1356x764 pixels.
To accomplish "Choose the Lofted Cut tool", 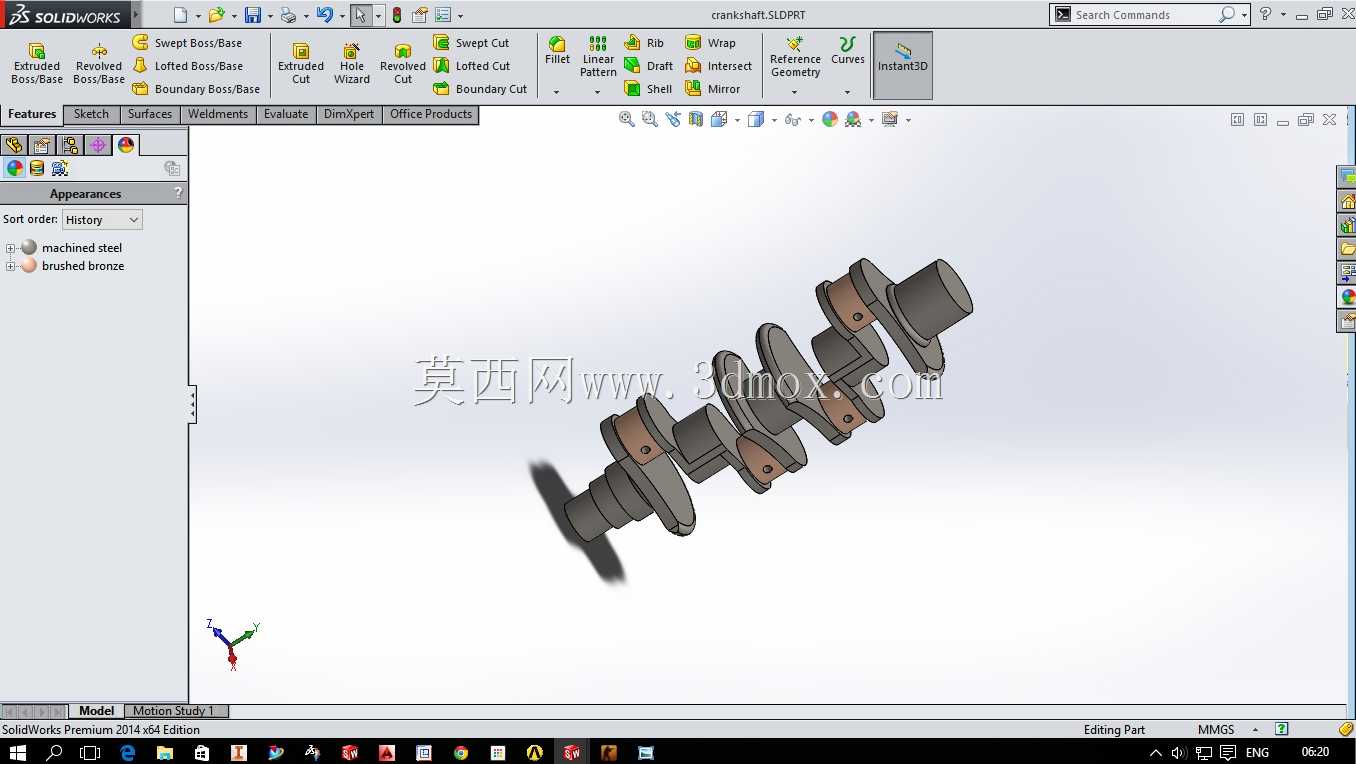I will 471,66.
